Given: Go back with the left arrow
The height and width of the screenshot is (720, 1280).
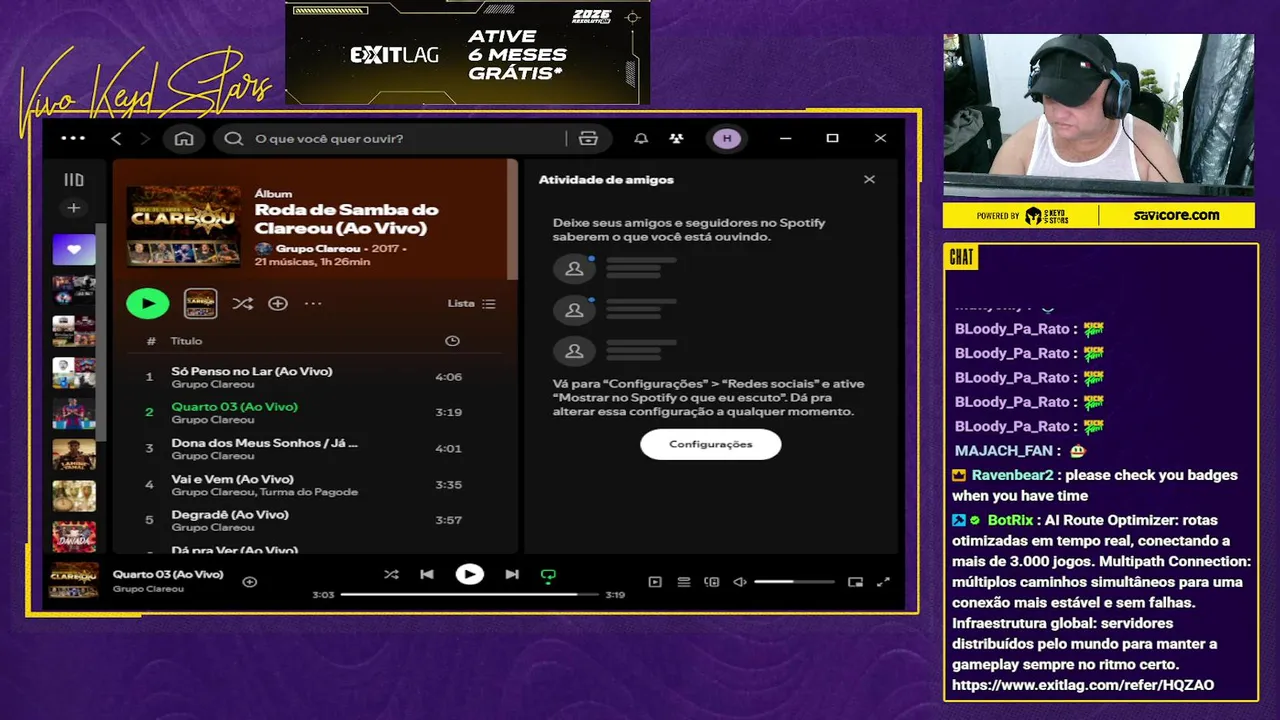Looking at the screenshot, I should [x=116, y=138].
